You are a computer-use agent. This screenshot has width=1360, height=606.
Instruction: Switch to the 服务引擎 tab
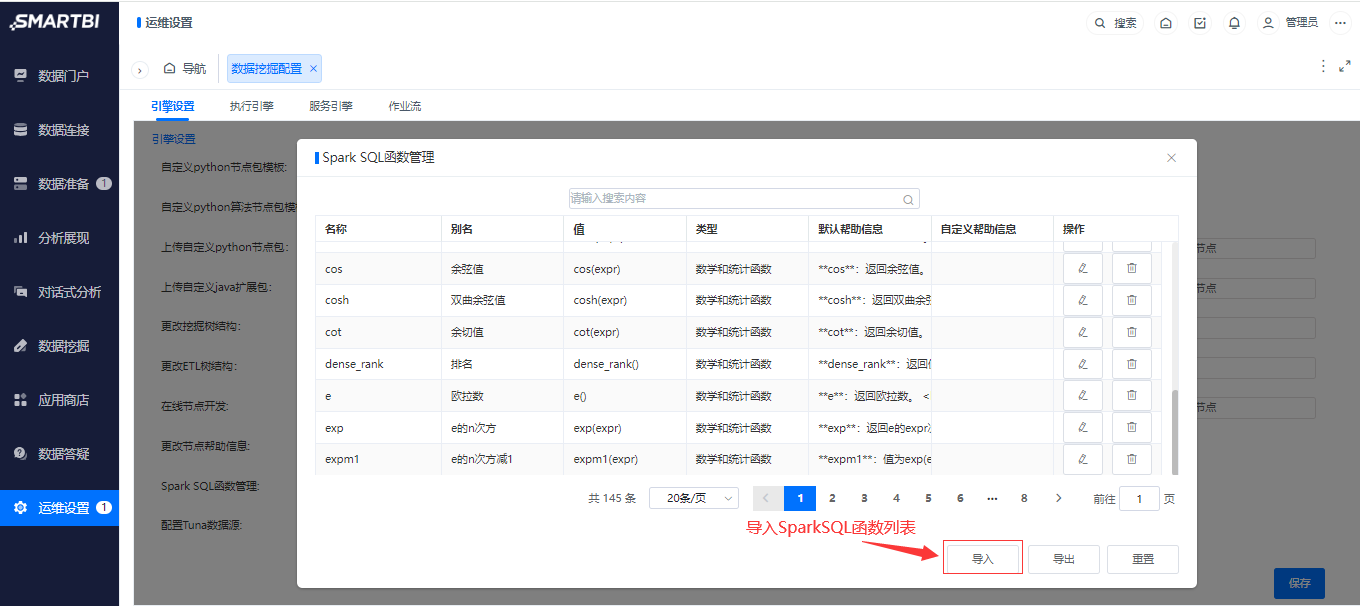point(331,106)
